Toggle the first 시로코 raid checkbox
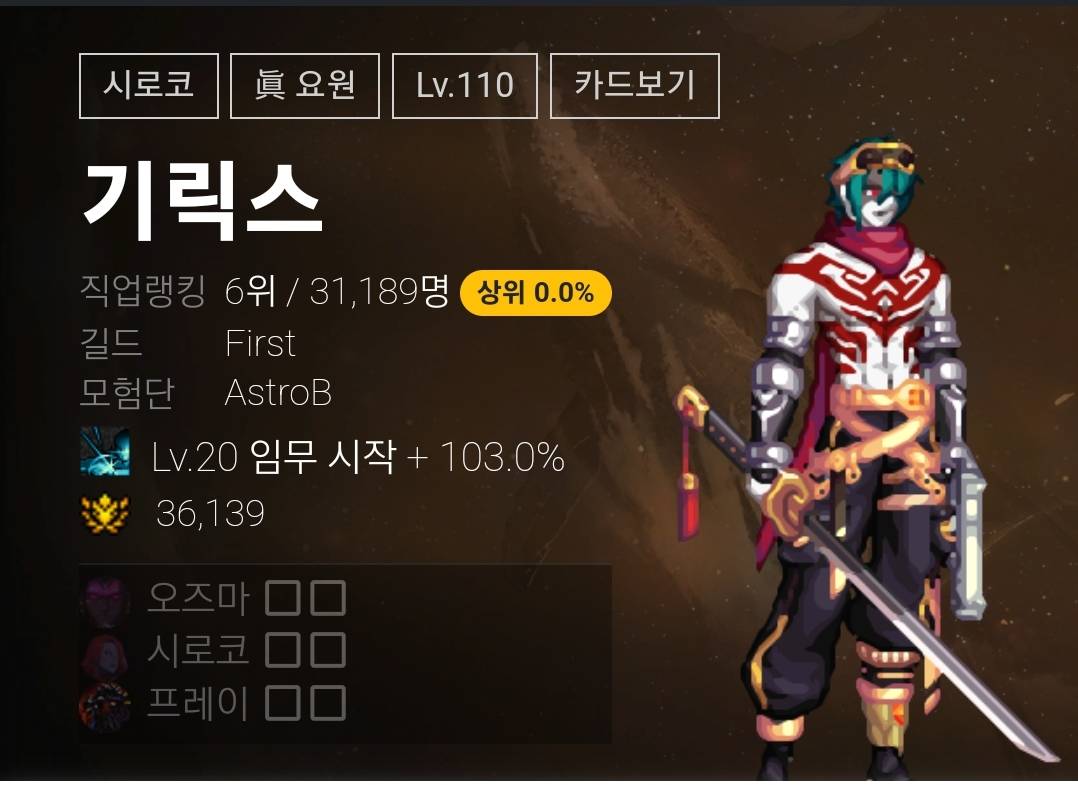This screenshot has width=1078, height=785. pos(283,650)
